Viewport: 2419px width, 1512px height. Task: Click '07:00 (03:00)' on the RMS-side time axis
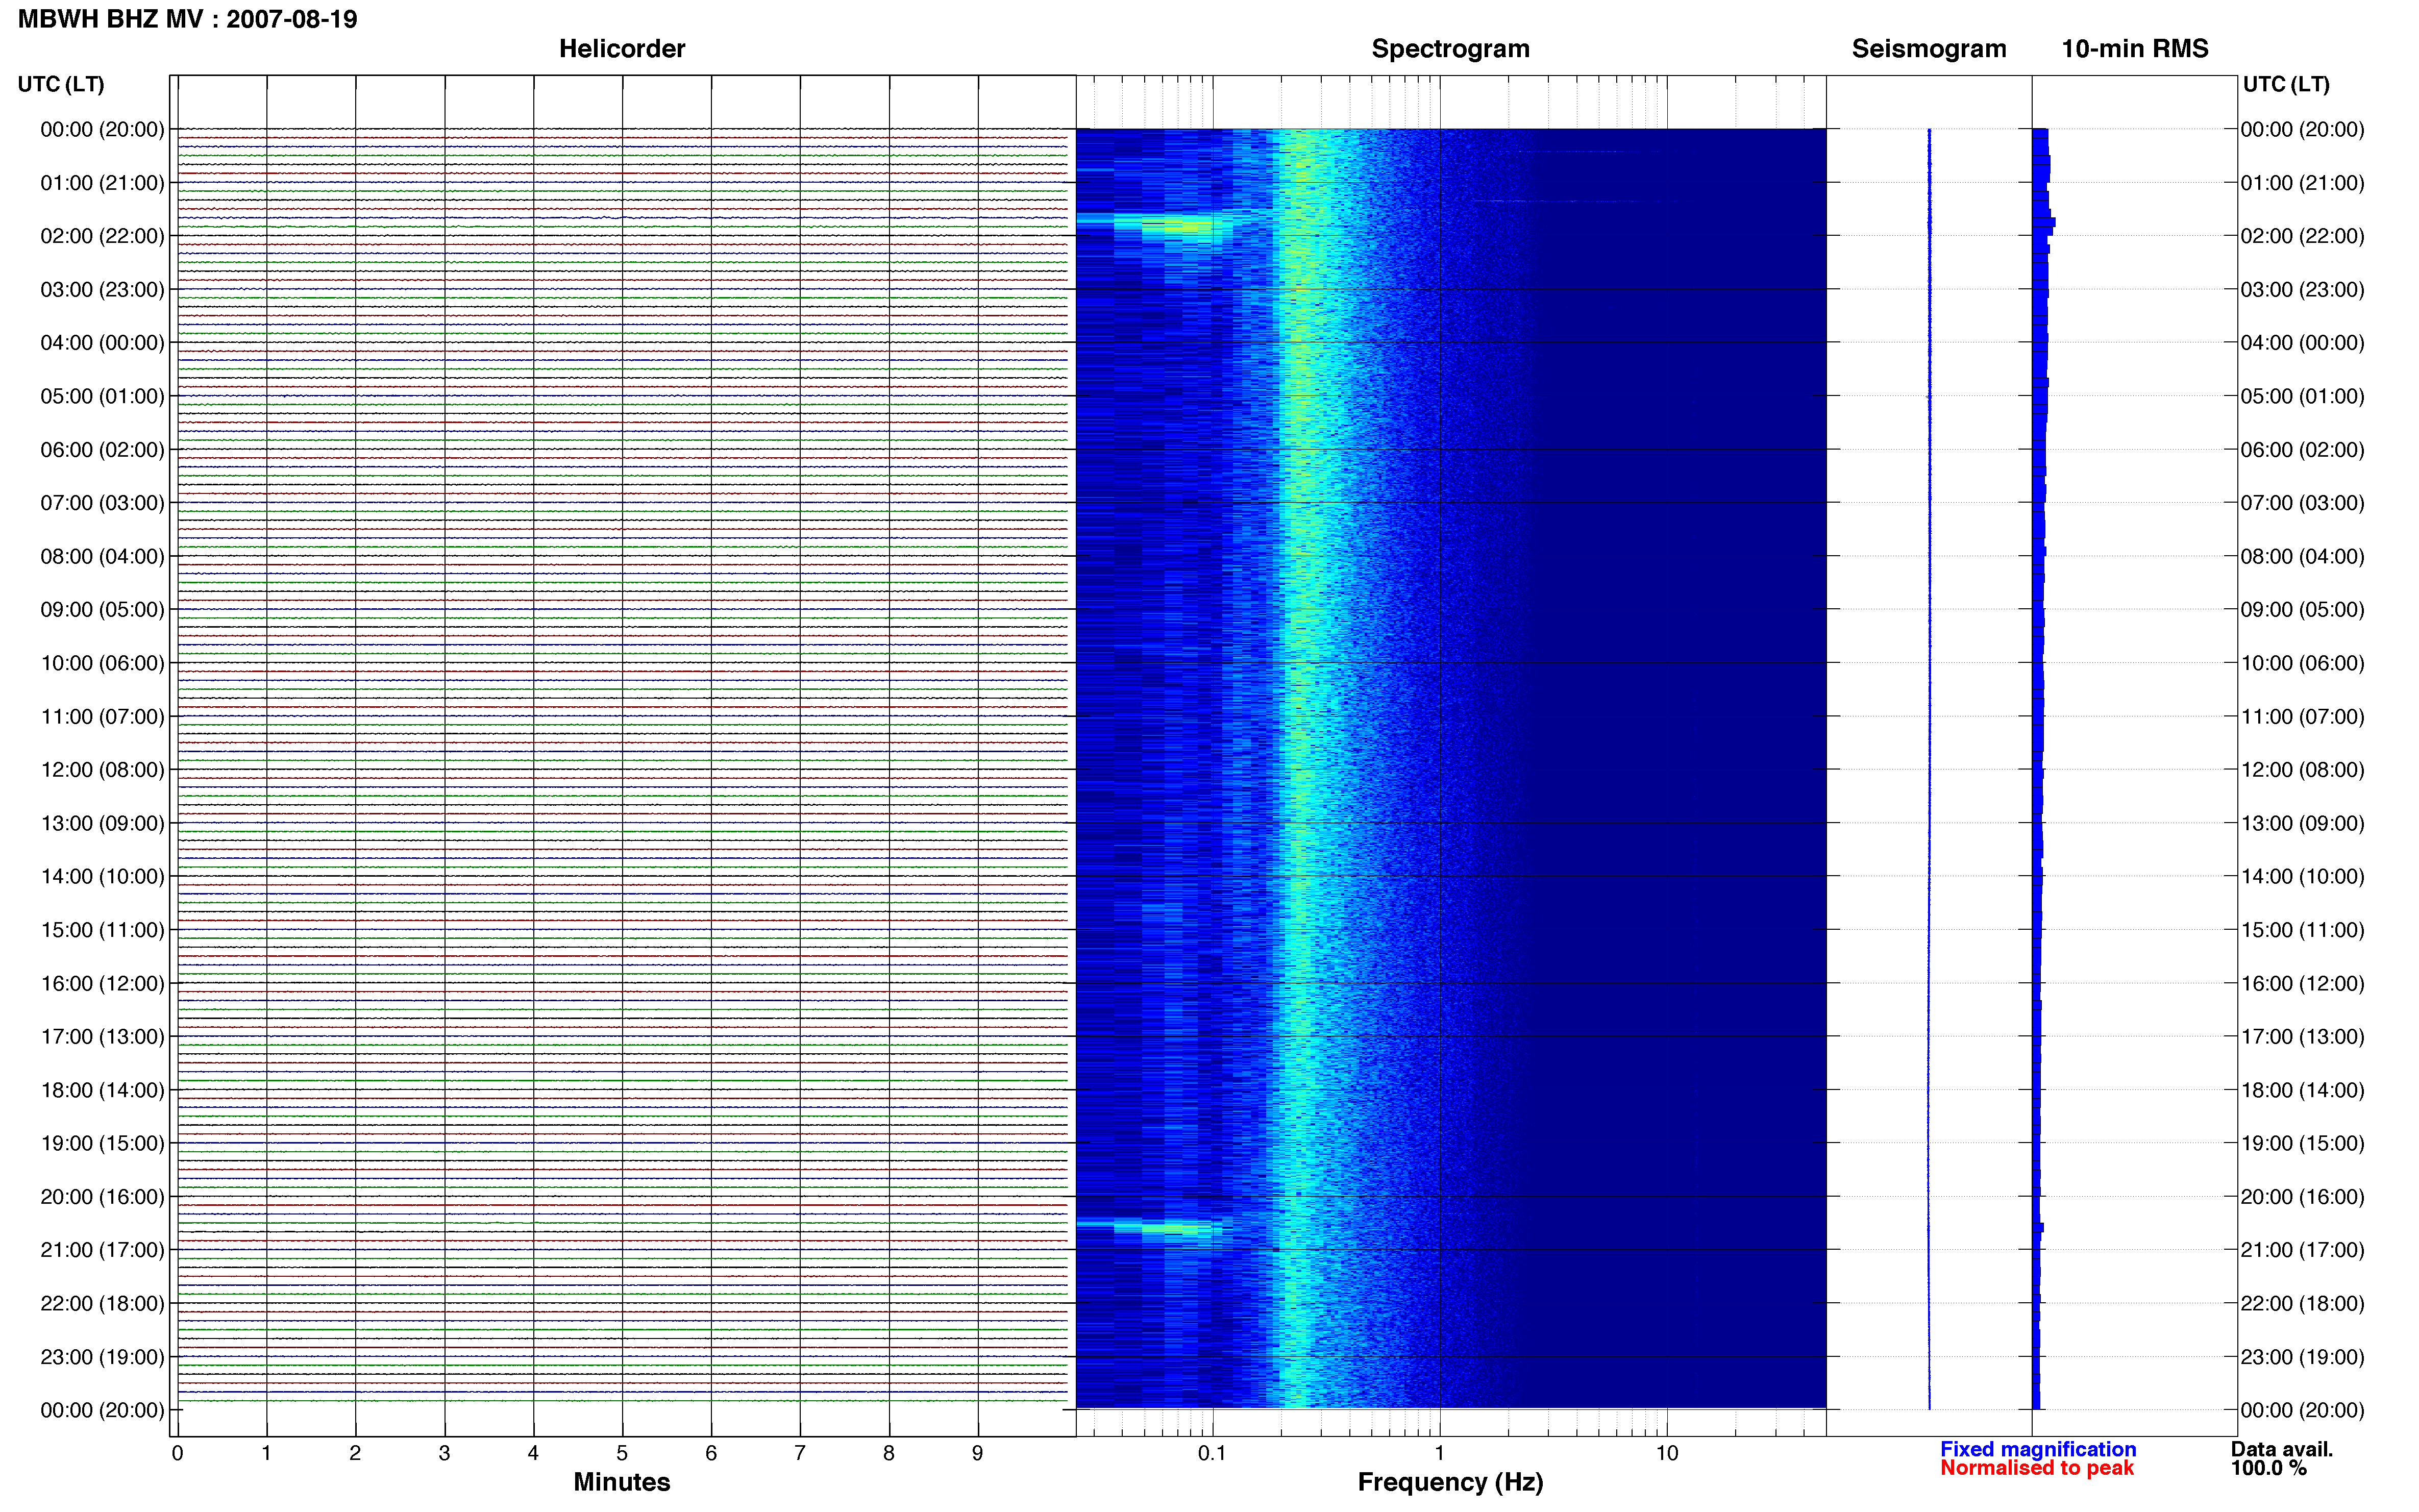(2302, 503)
